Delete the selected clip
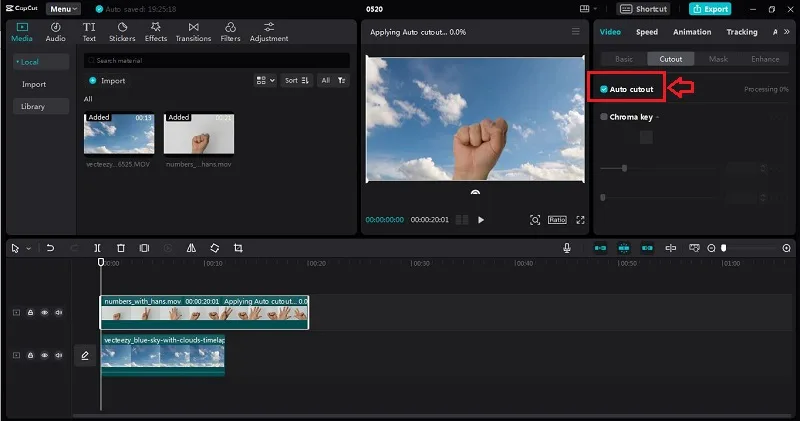800x421 pixels. (x=121, y=248)
